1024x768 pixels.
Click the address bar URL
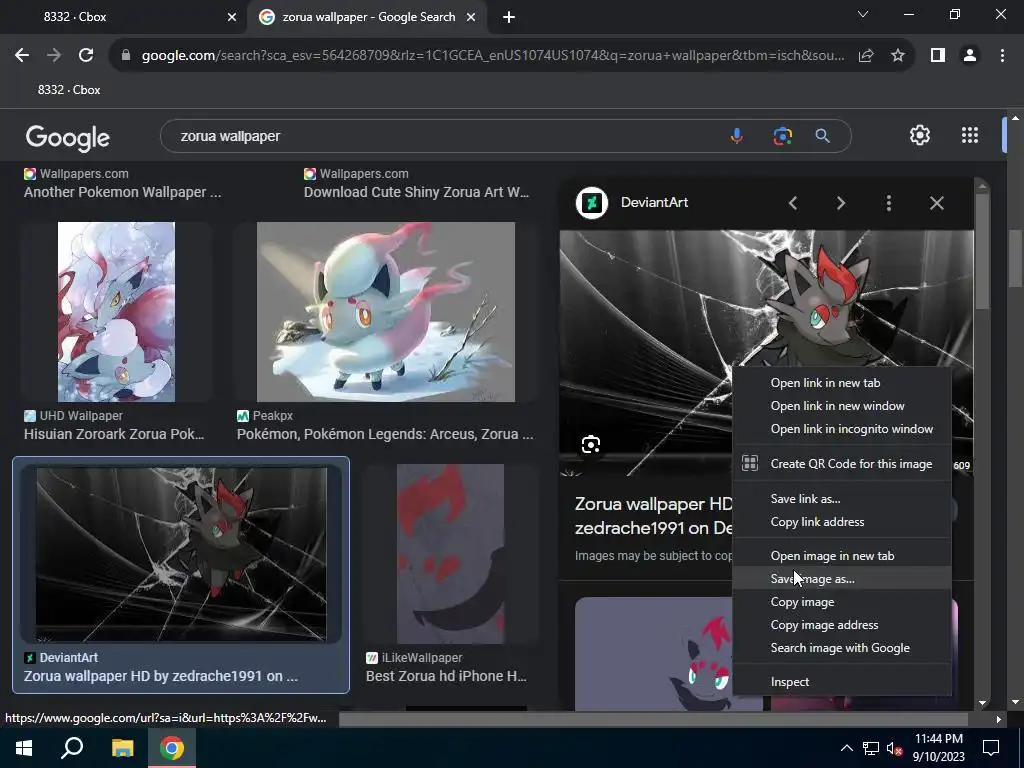point(493,56)
